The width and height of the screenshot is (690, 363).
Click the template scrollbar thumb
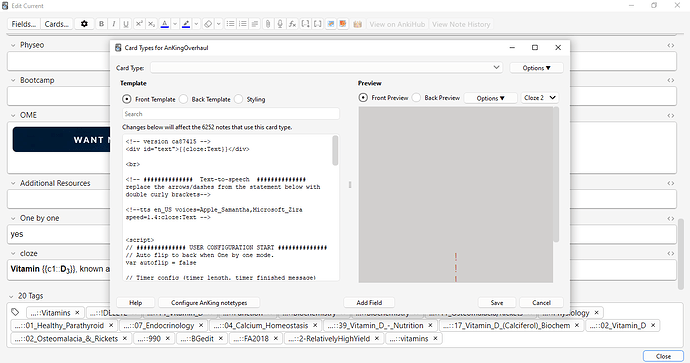pos(335,150)
